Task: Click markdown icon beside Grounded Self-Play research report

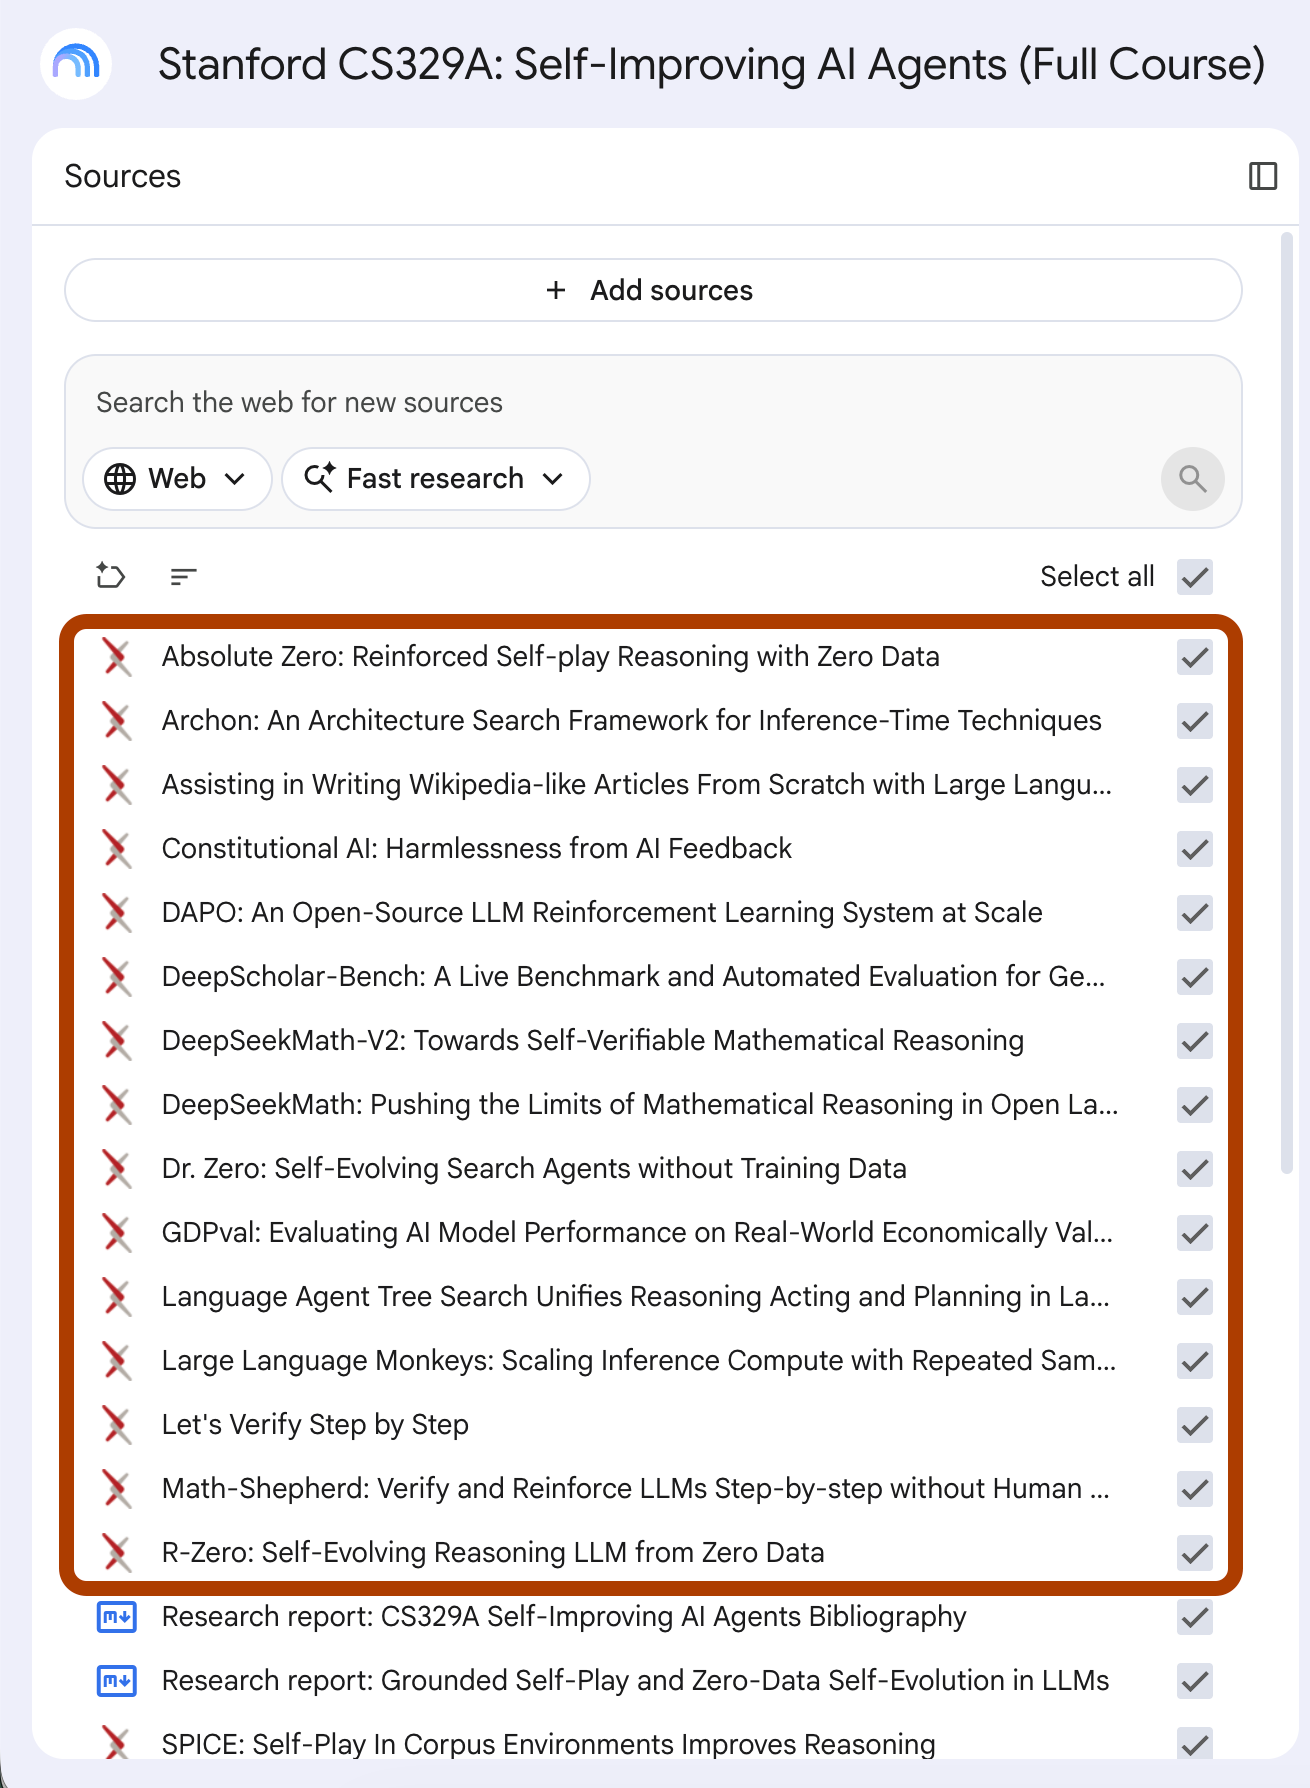Action: (x=117, y=1681)
